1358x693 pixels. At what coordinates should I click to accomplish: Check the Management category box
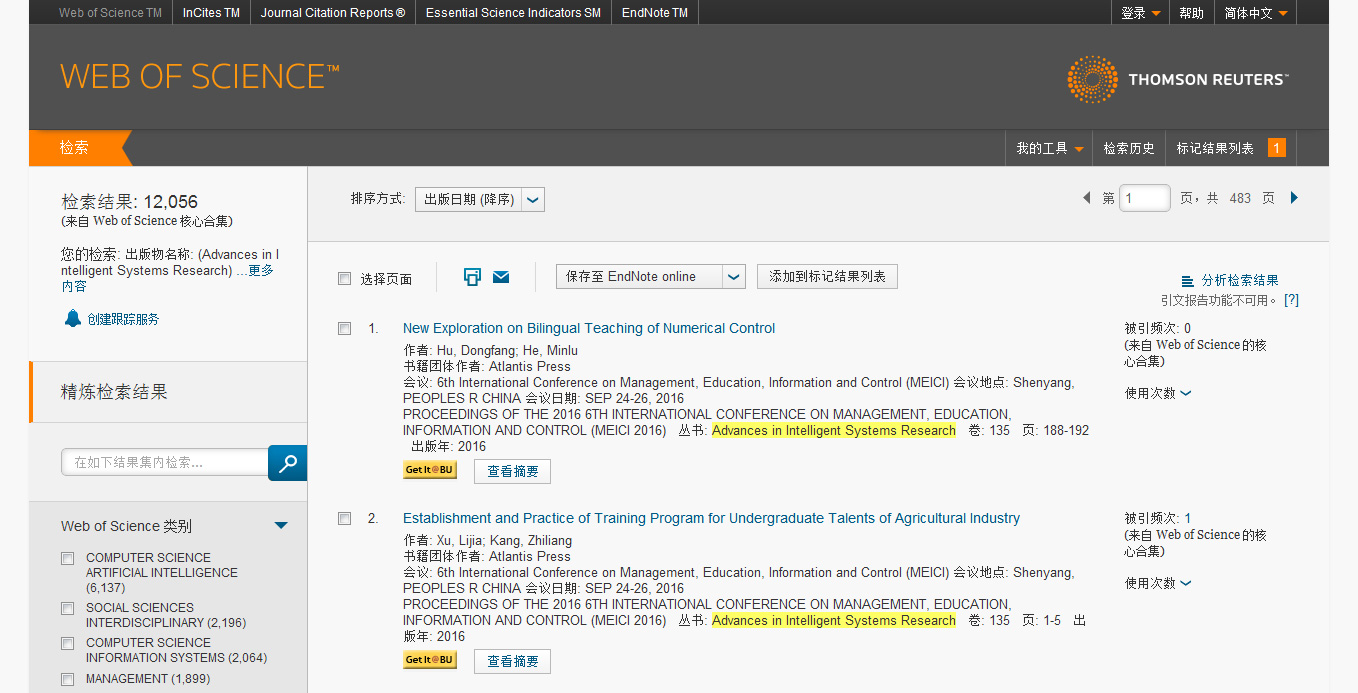[x=68, y=679]
